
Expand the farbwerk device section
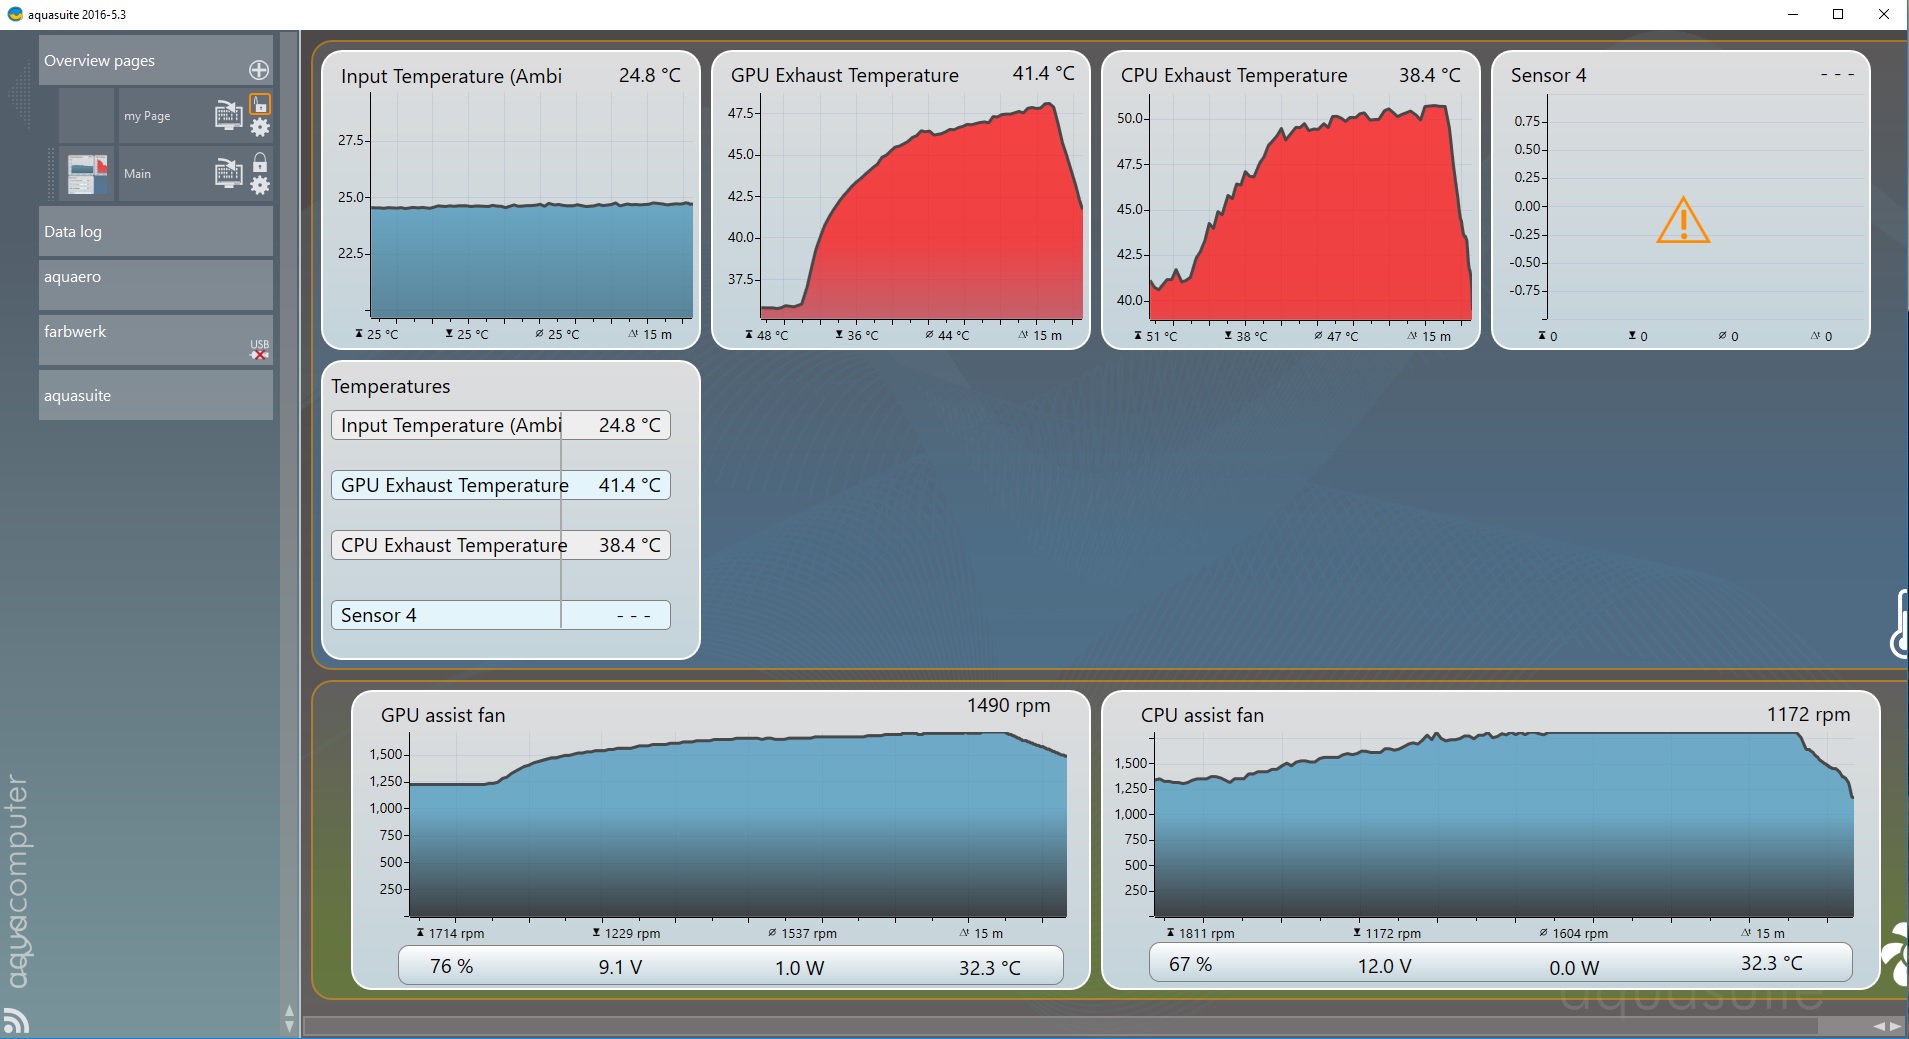point(155,339)
